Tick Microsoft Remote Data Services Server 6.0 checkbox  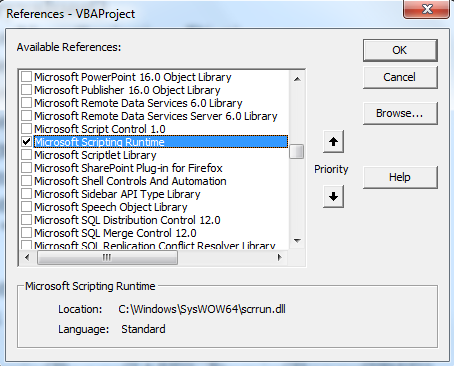pos(27,116)
